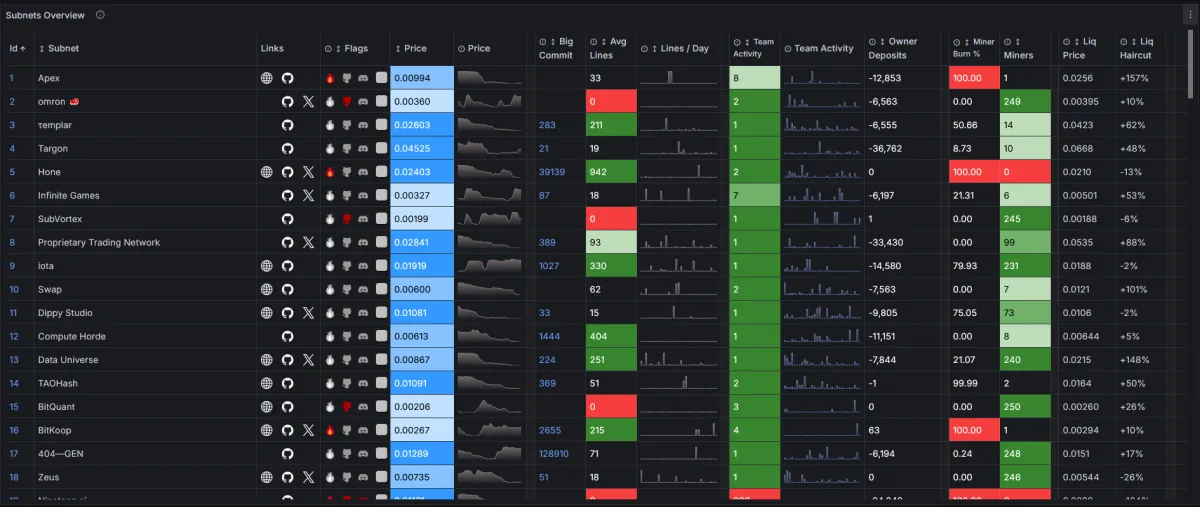
Task: Sort by the Liq Haircut column header
Action: [x=1136, y=48]
